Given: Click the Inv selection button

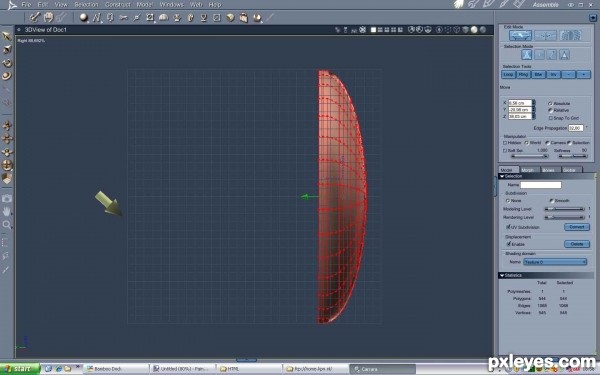Looking at the screenshot, I should click(553, 75).
